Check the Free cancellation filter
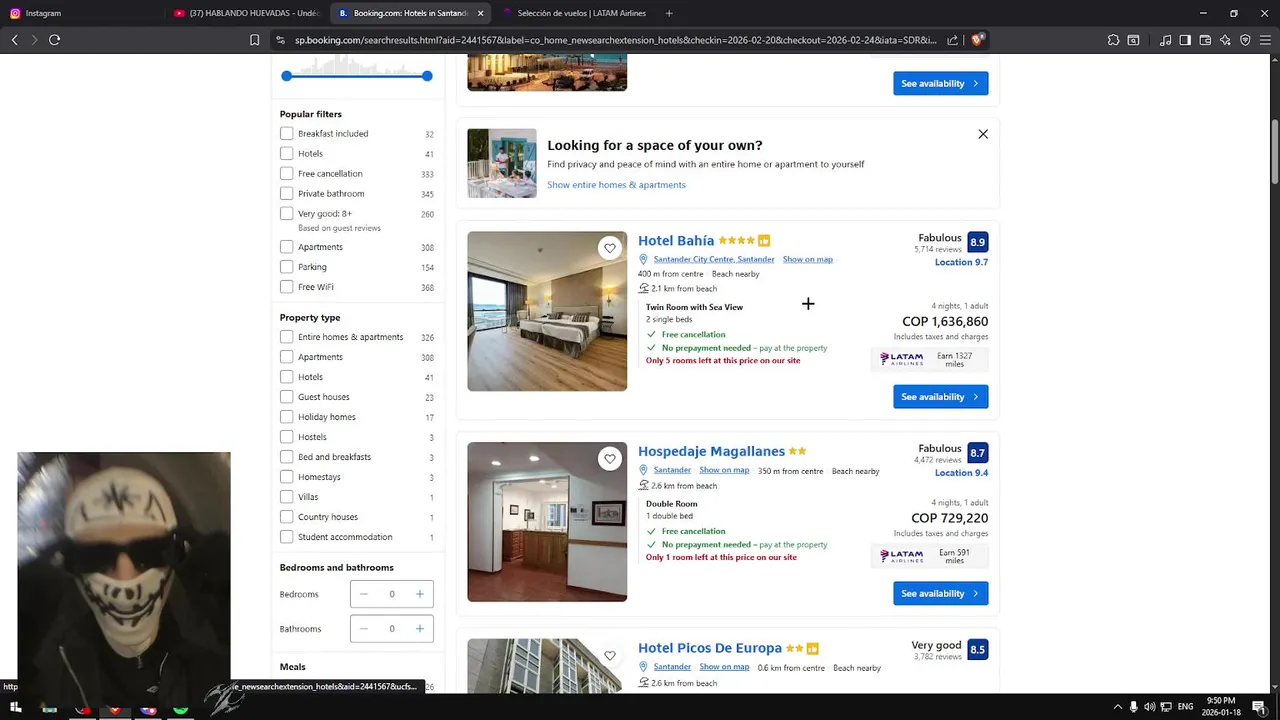 pos(287,174)
